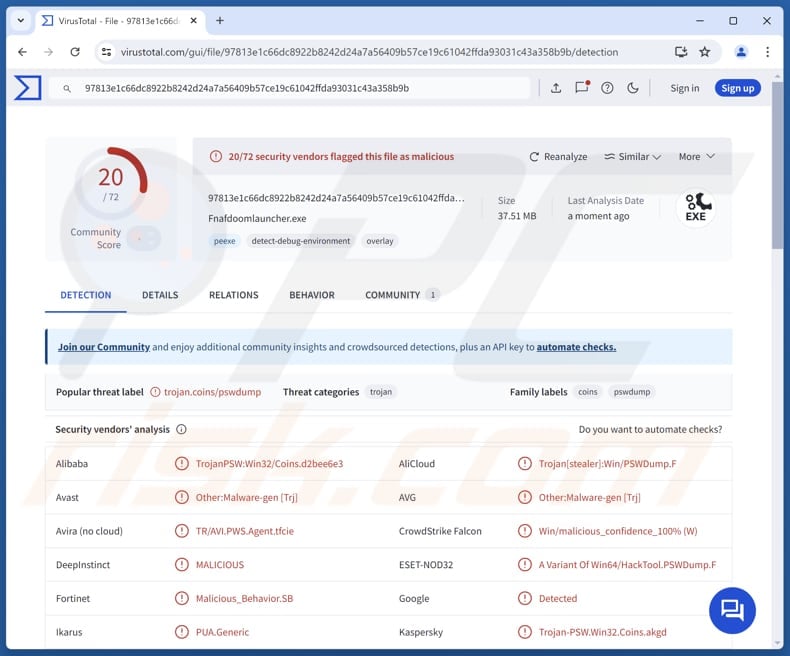This screenshot has width=790, height=656.
Task: Open the help question mark icon
Action: click(x=607, y=88)
